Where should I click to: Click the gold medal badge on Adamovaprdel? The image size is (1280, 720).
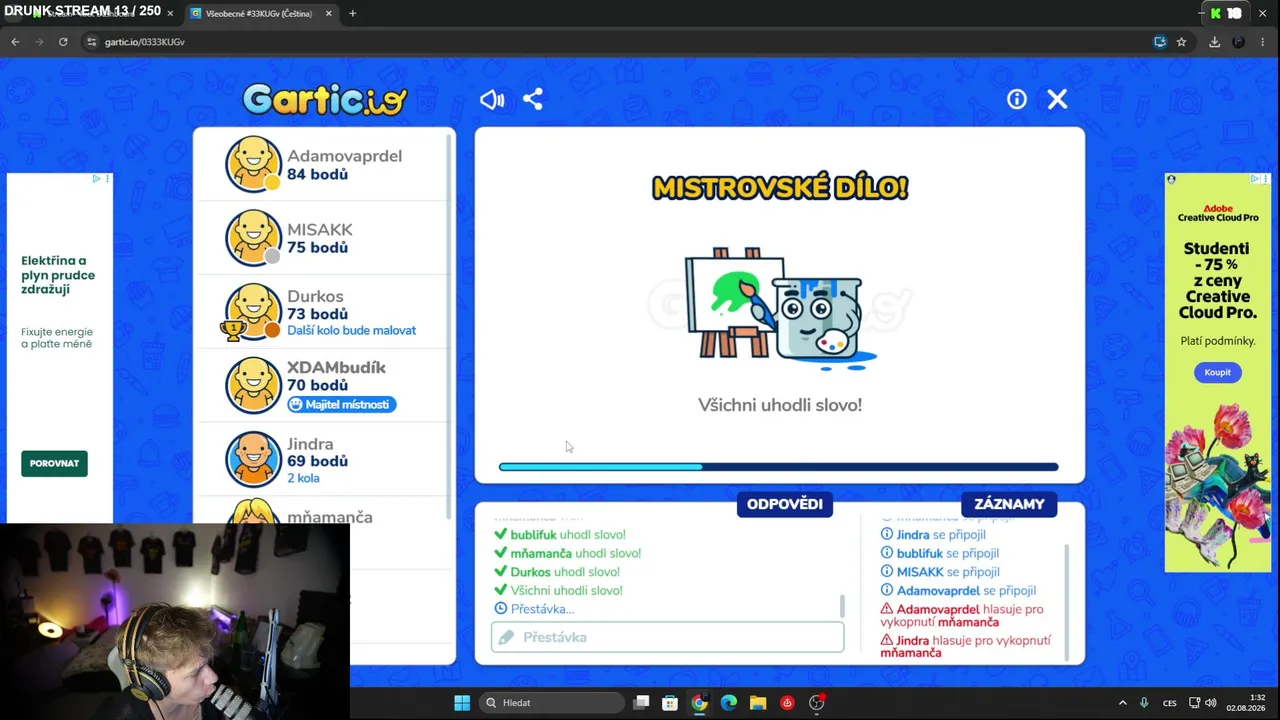point(272,182)
